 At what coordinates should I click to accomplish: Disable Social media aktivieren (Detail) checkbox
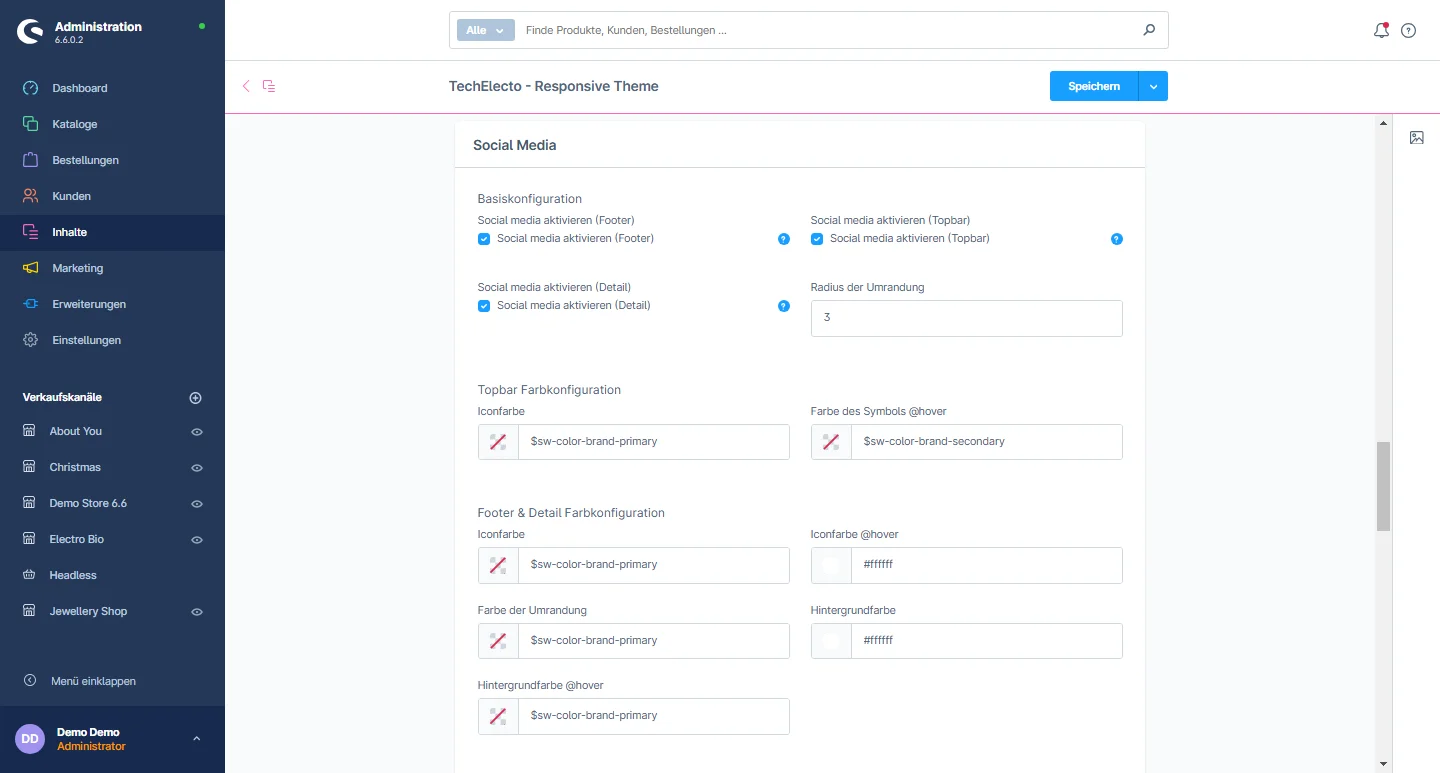click(484, 306)
